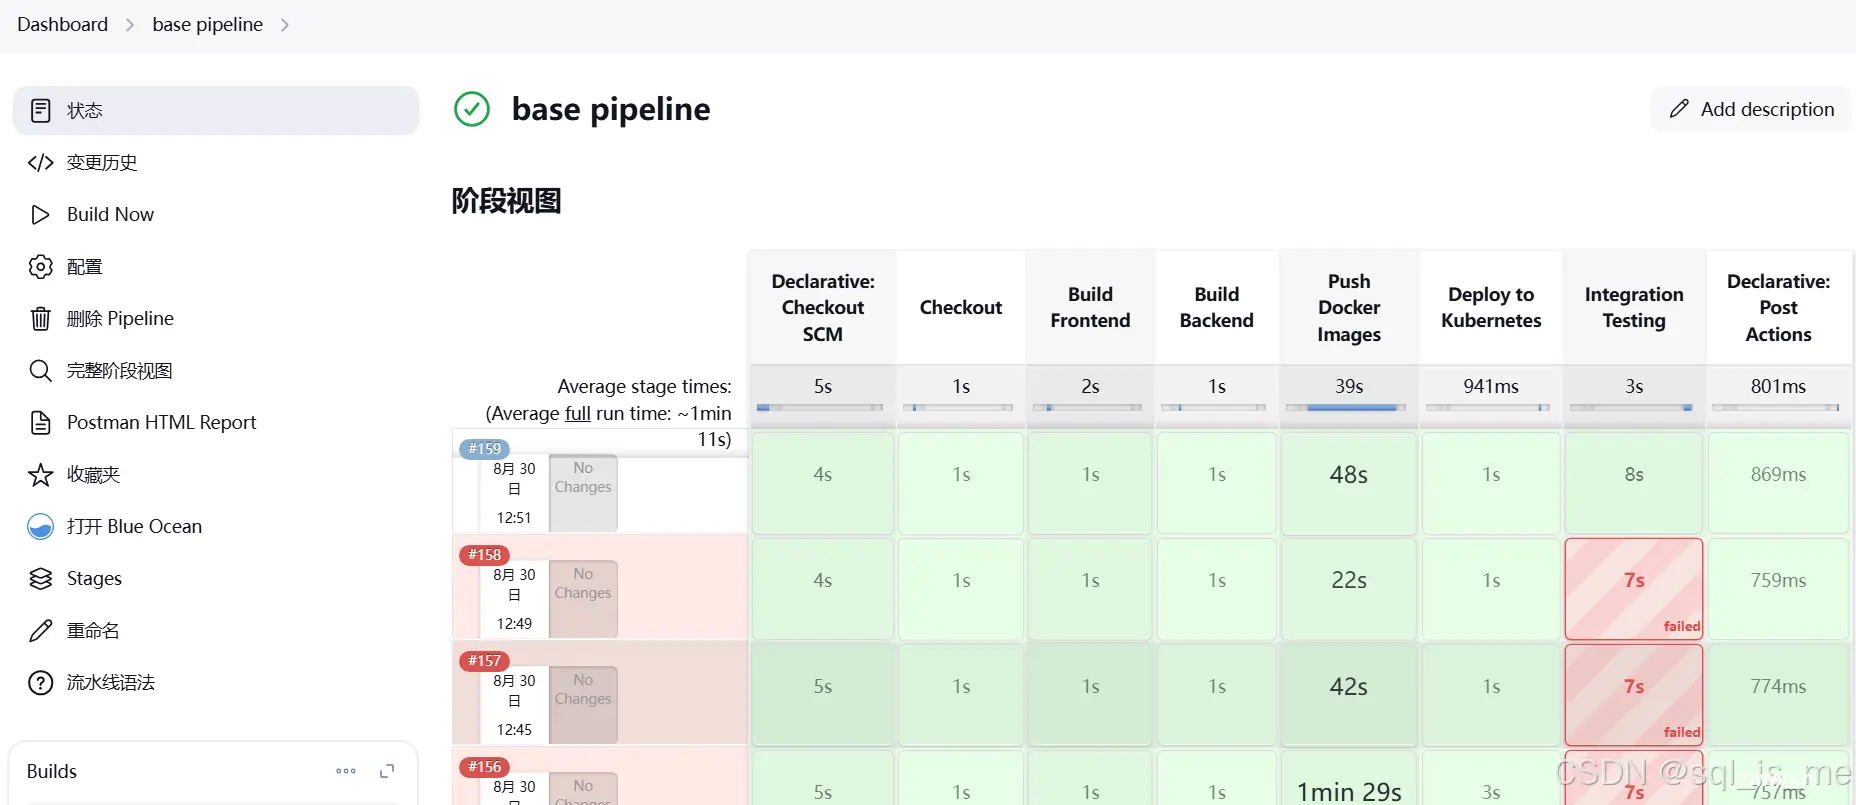Open the 状态 sidebar item
The width and height of the screenshot is (1856, 805).
pyautogui.click(x=216, y=110)
